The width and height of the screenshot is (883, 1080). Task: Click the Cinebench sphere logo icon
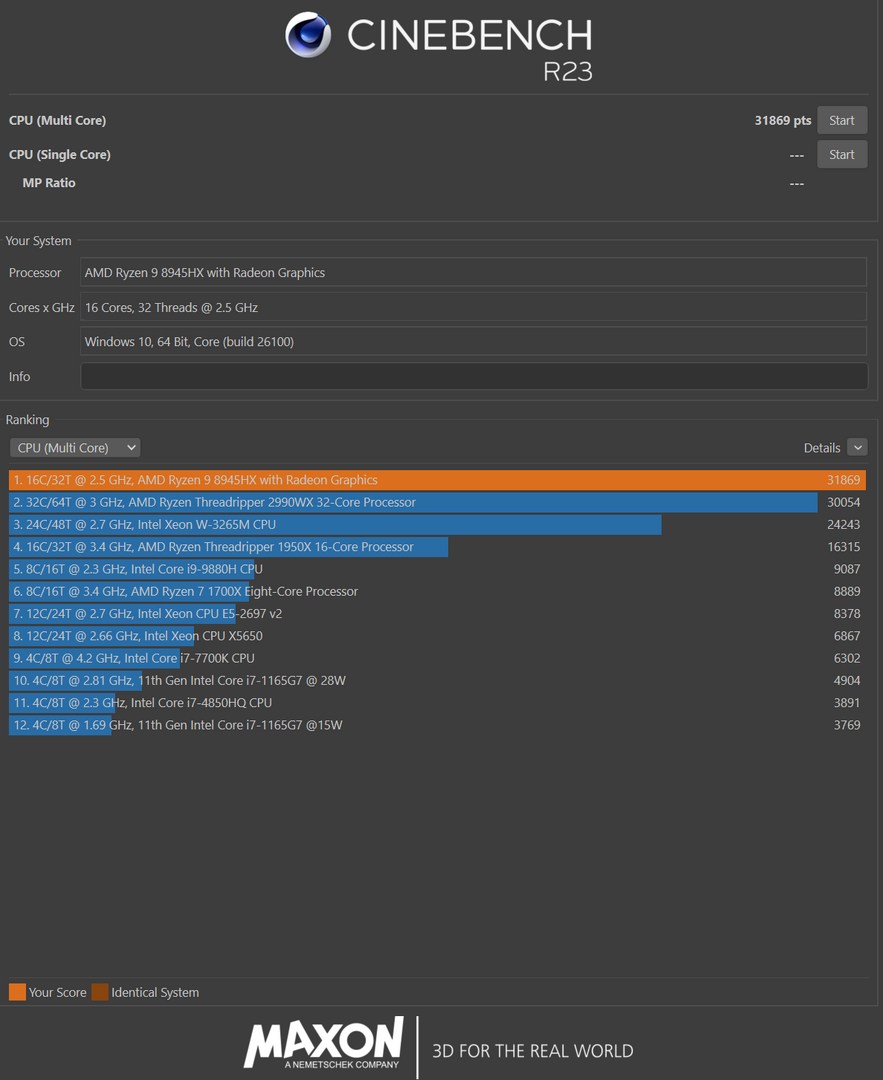click(x=308, y=34)
